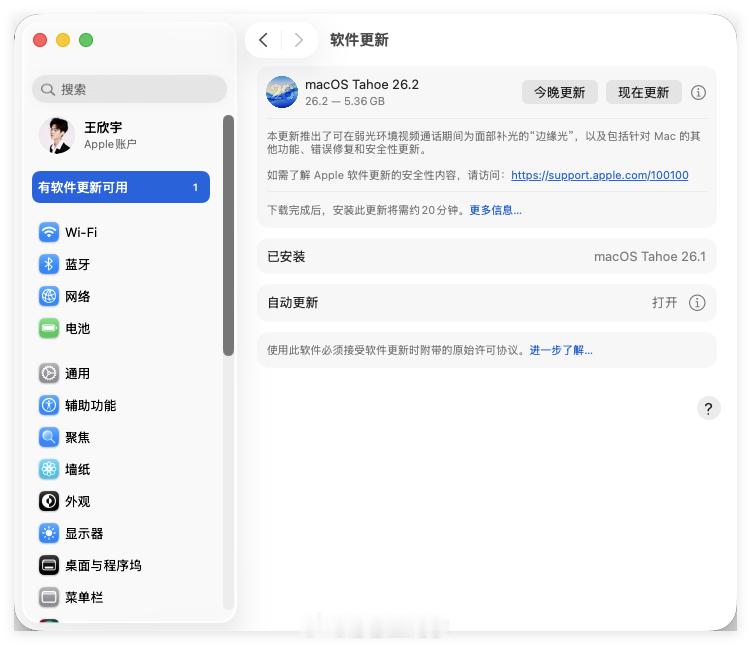Click info icon beside 现在更新
The height and width of the screenshot is (645, 751).
click(x=698, y=92)
